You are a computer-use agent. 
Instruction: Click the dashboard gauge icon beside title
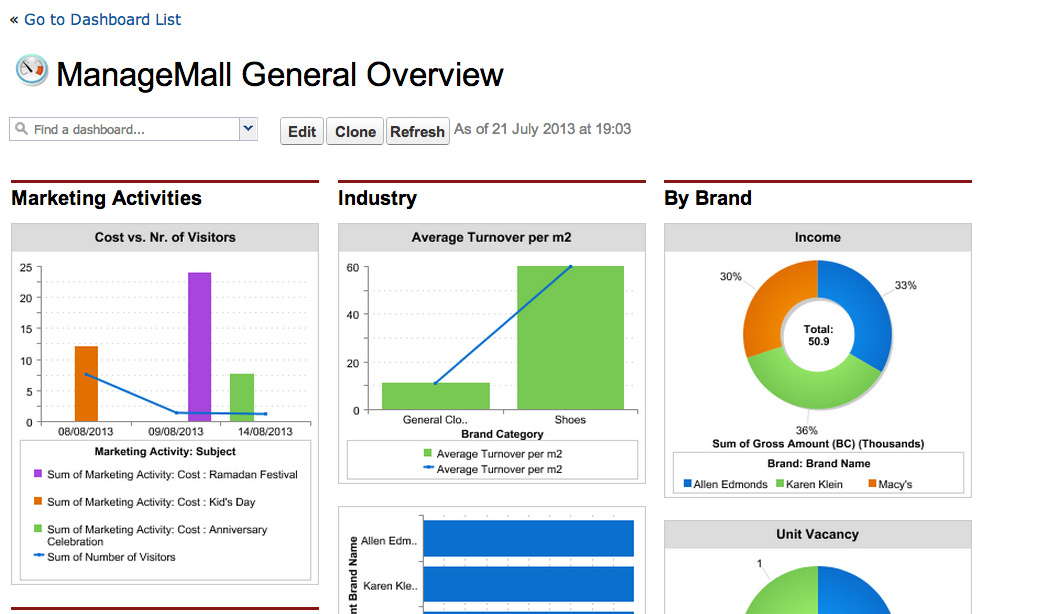pyautogui.click(x=31, y=71)
